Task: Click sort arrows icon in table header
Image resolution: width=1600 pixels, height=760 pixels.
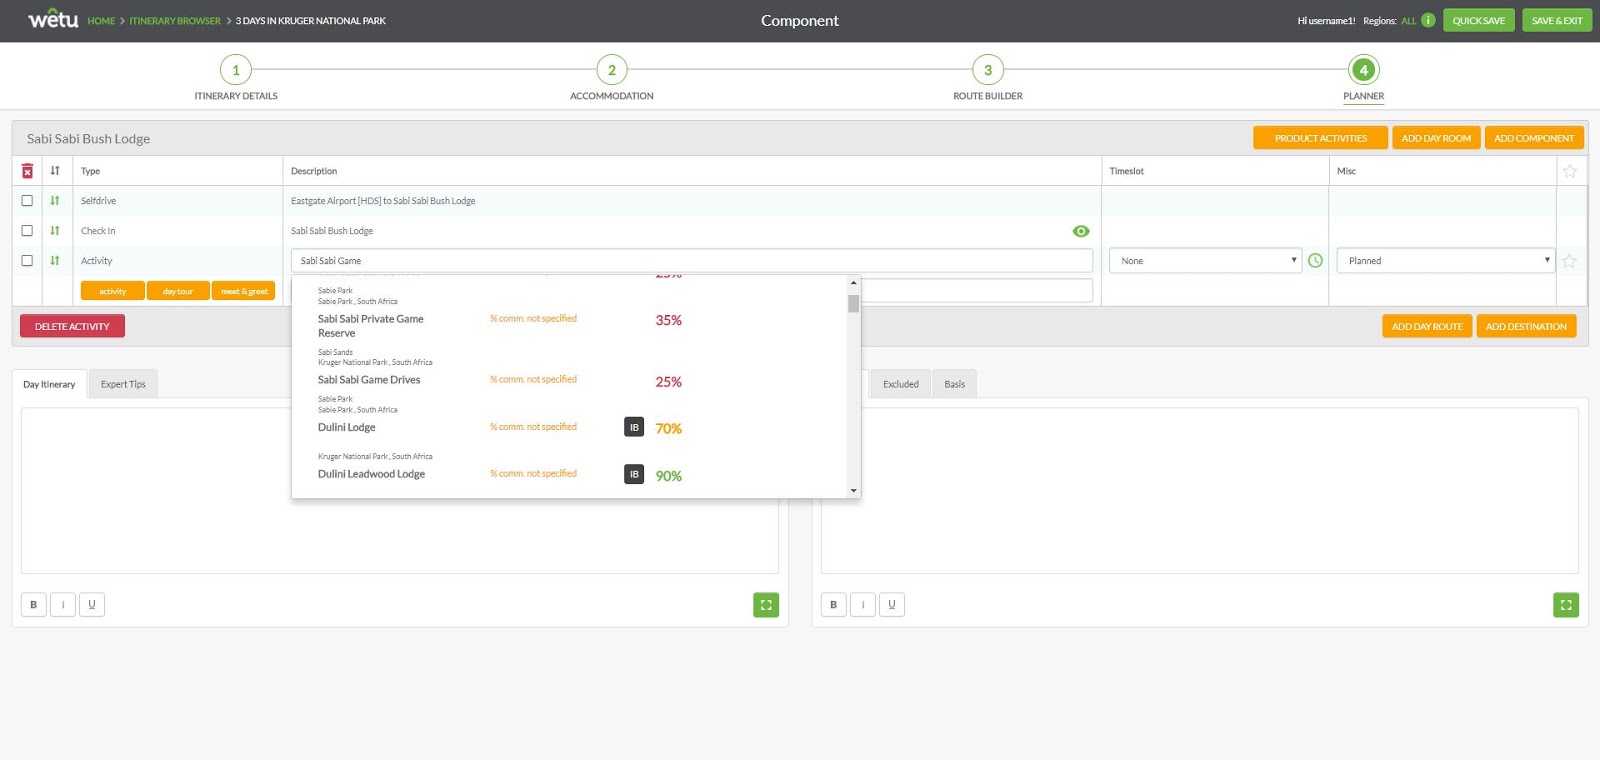Action: click(x=55, y=171)
